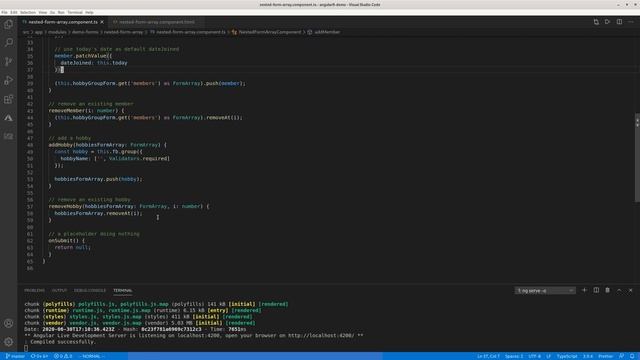Click on line 48 addHobby method declaration
Screen dimensions: 640x360
tap(107, 145)
